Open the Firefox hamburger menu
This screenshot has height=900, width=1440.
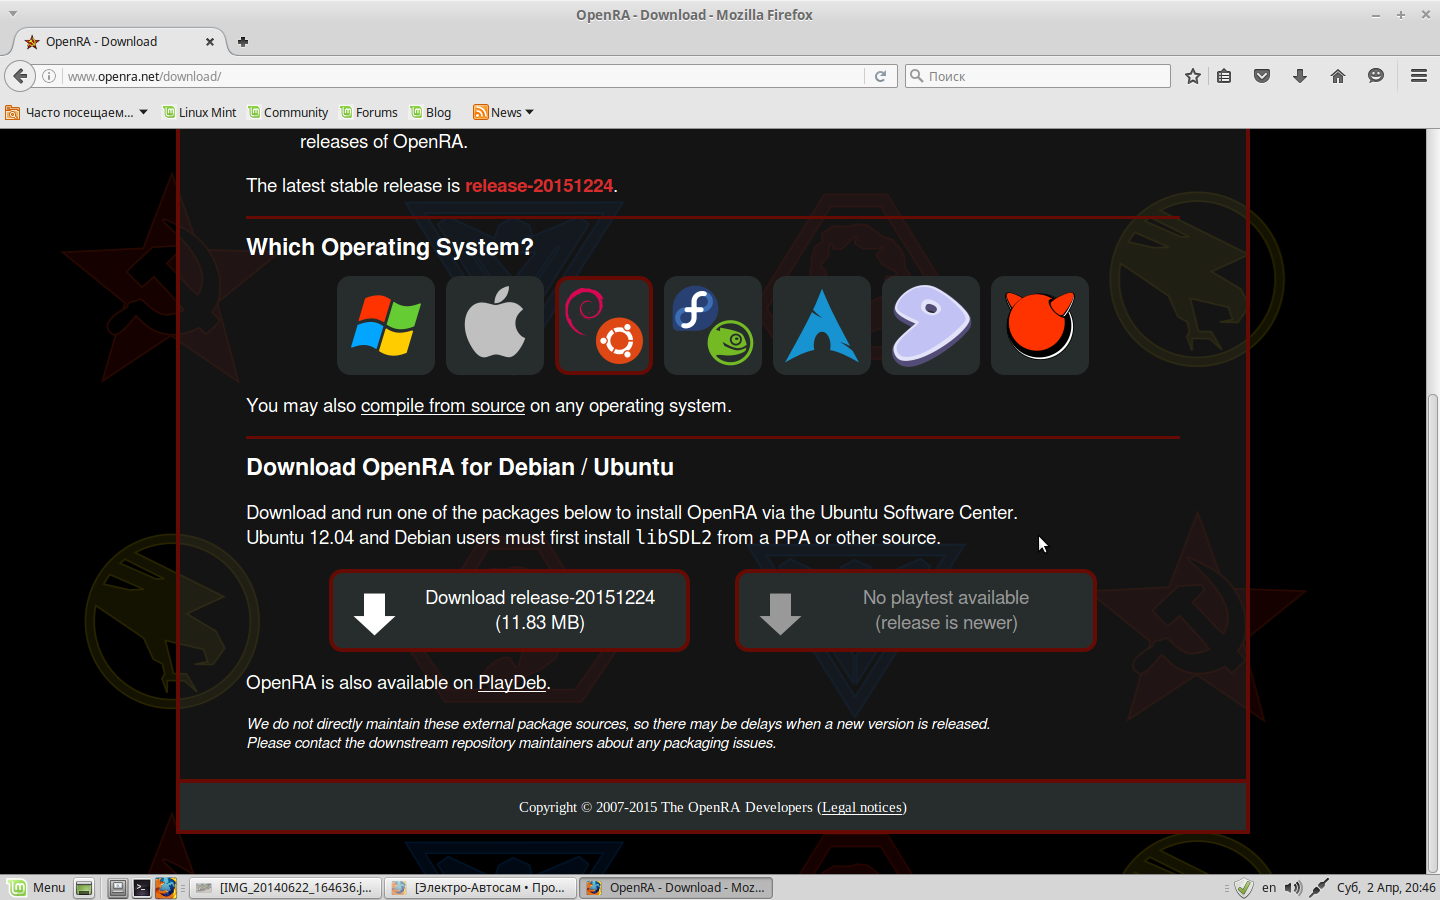tap(1418, 76)
